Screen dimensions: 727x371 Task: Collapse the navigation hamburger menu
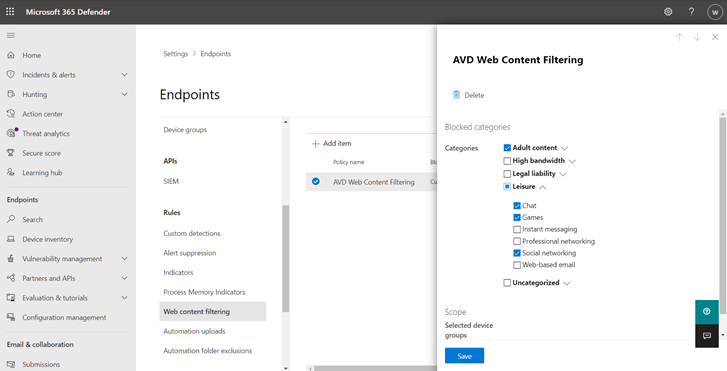point(11,36)
